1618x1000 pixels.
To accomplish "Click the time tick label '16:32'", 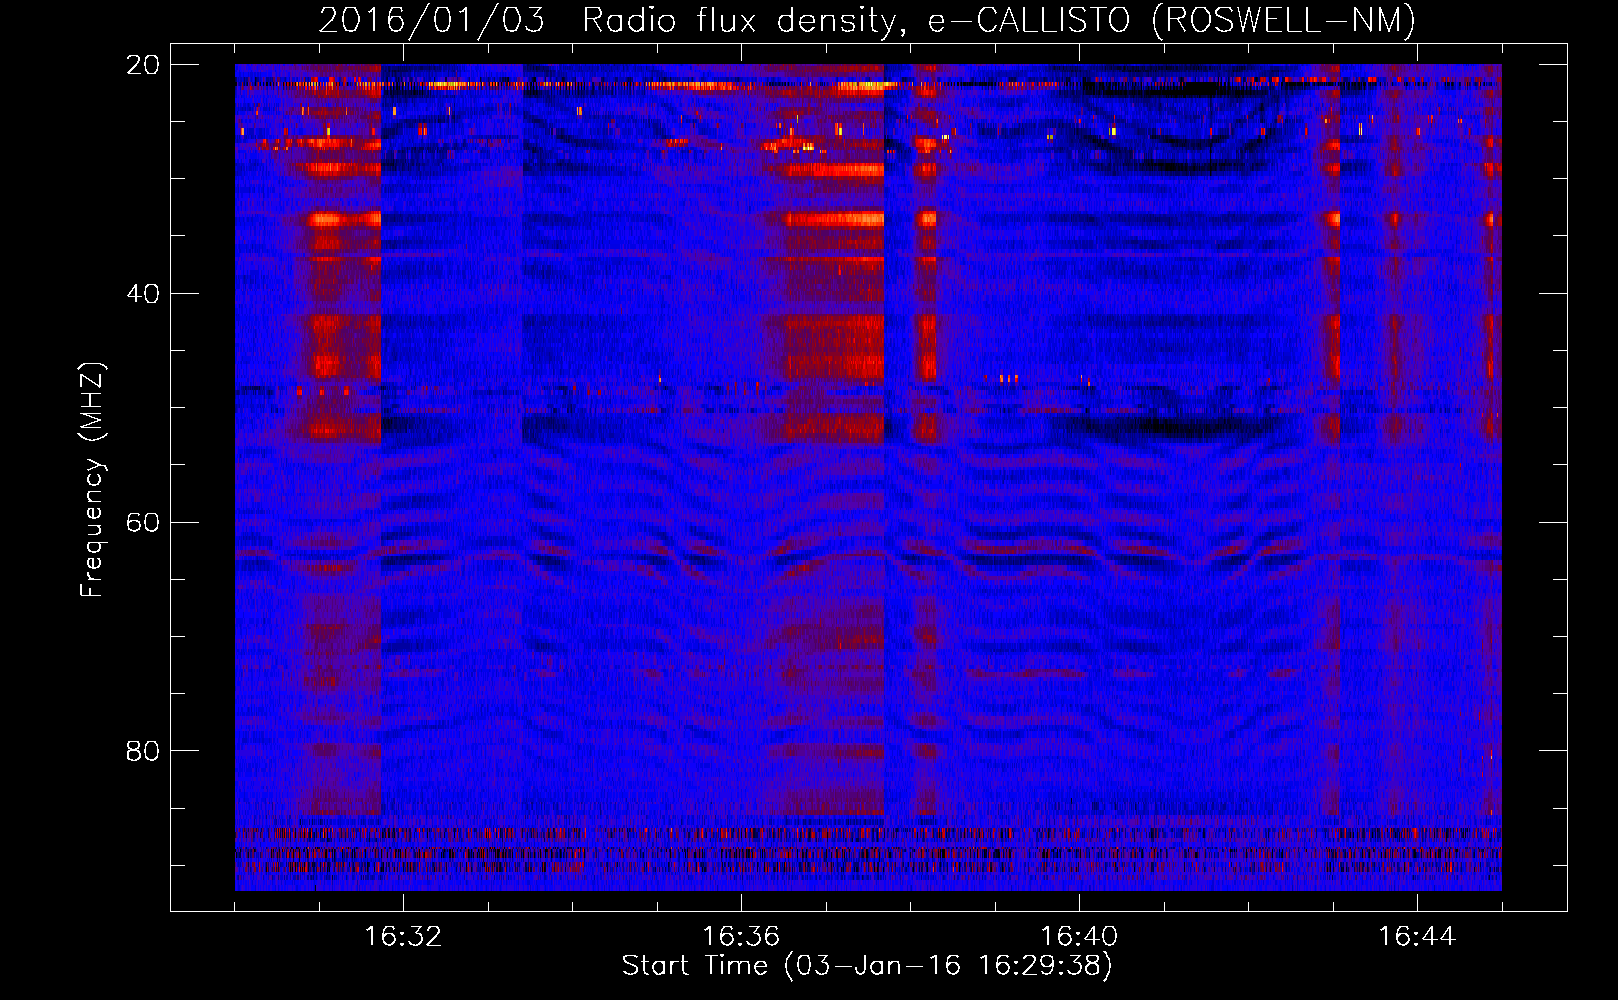I will pyautogui.click(x=403, y=937).
